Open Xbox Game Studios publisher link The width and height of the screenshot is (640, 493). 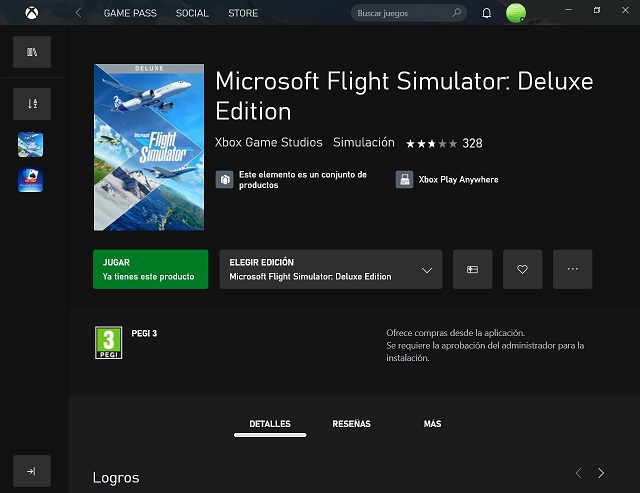[x=269, y=142]
